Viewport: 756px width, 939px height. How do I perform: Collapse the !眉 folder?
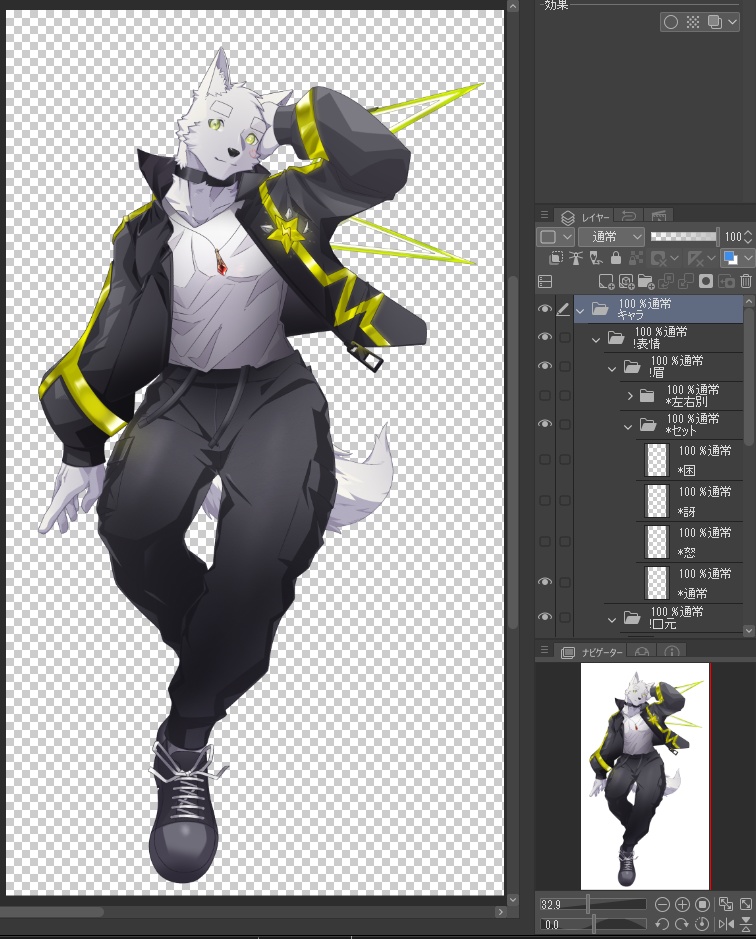(x=612, y=369)
